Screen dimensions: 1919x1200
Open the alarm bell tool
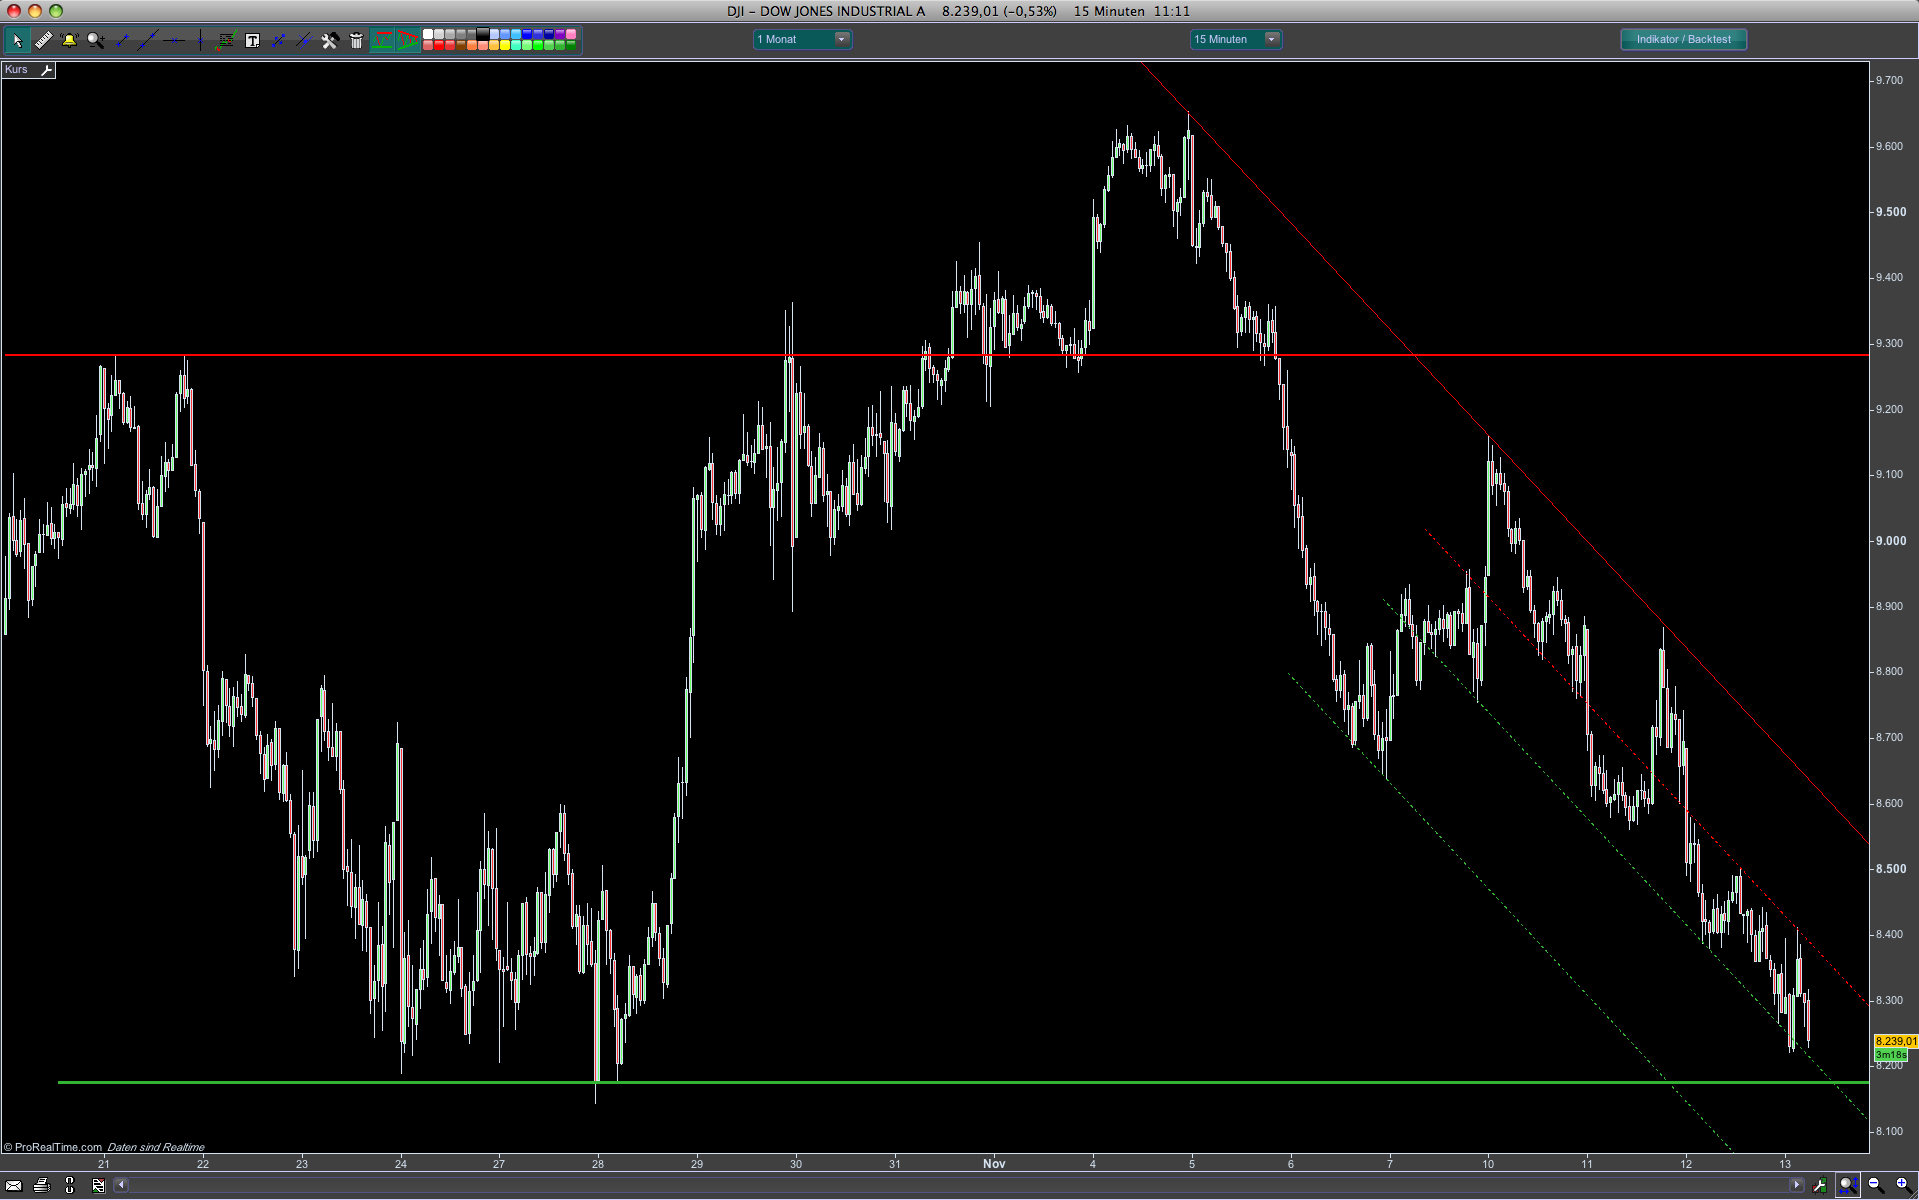(x=69, y=40)
